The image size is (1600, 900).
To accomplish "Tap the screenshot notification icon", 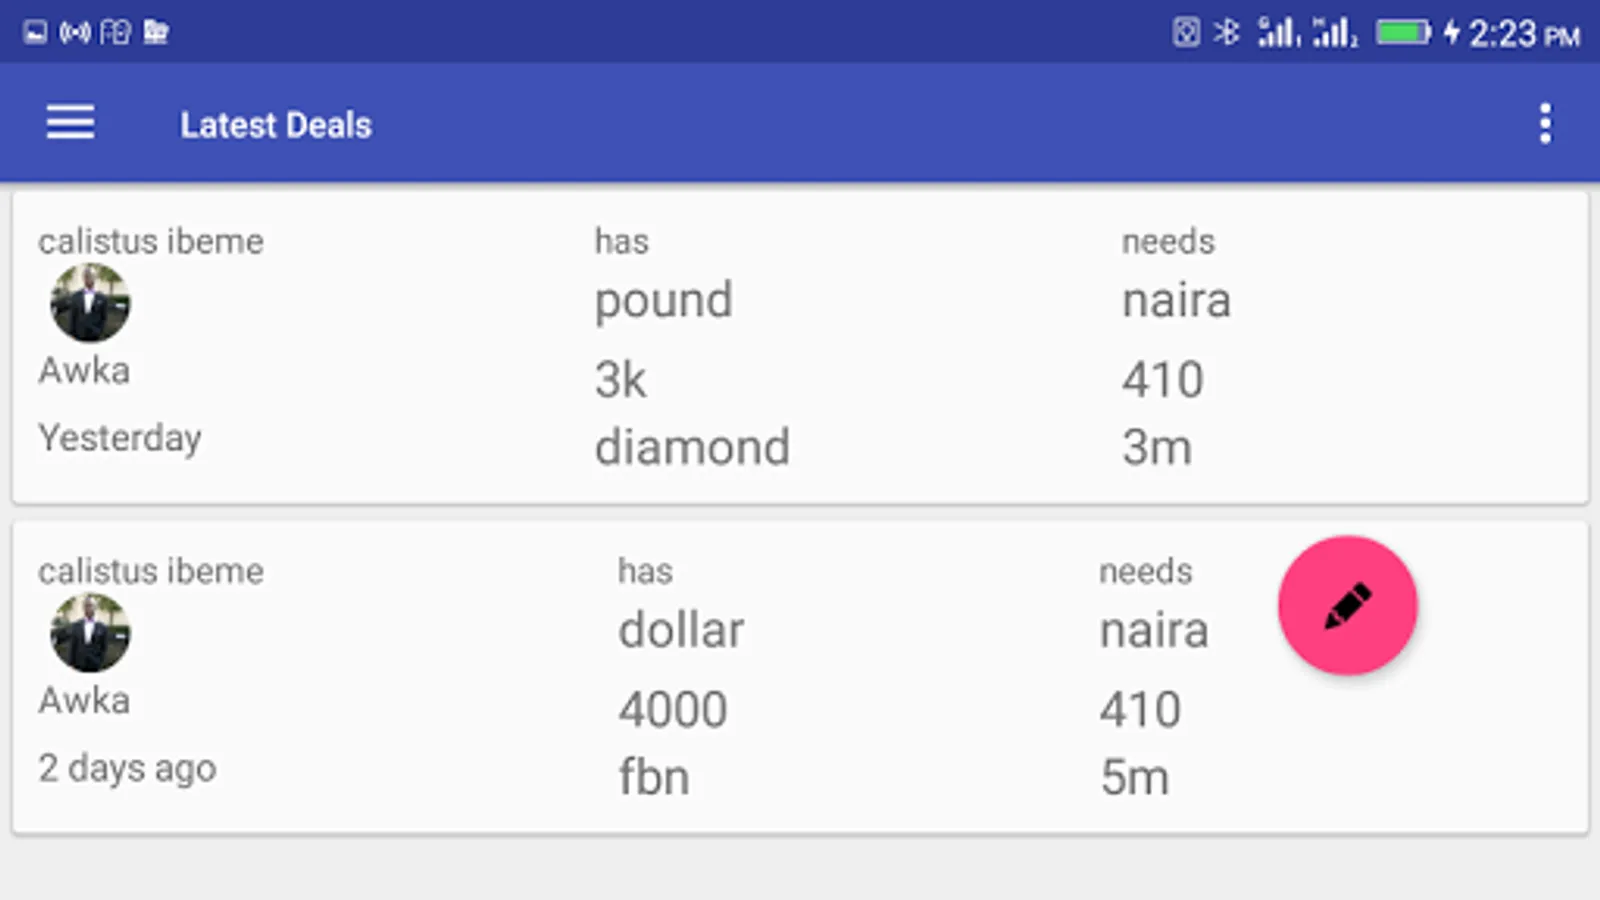I will [35, 33].
